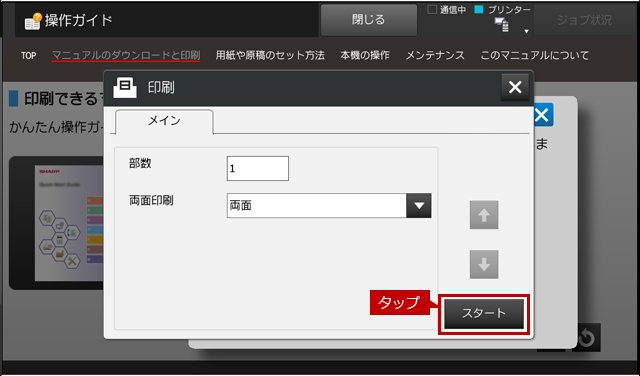Click the 部数 copies input field
This screenshot has width=640, height=376.
point(258,168)
